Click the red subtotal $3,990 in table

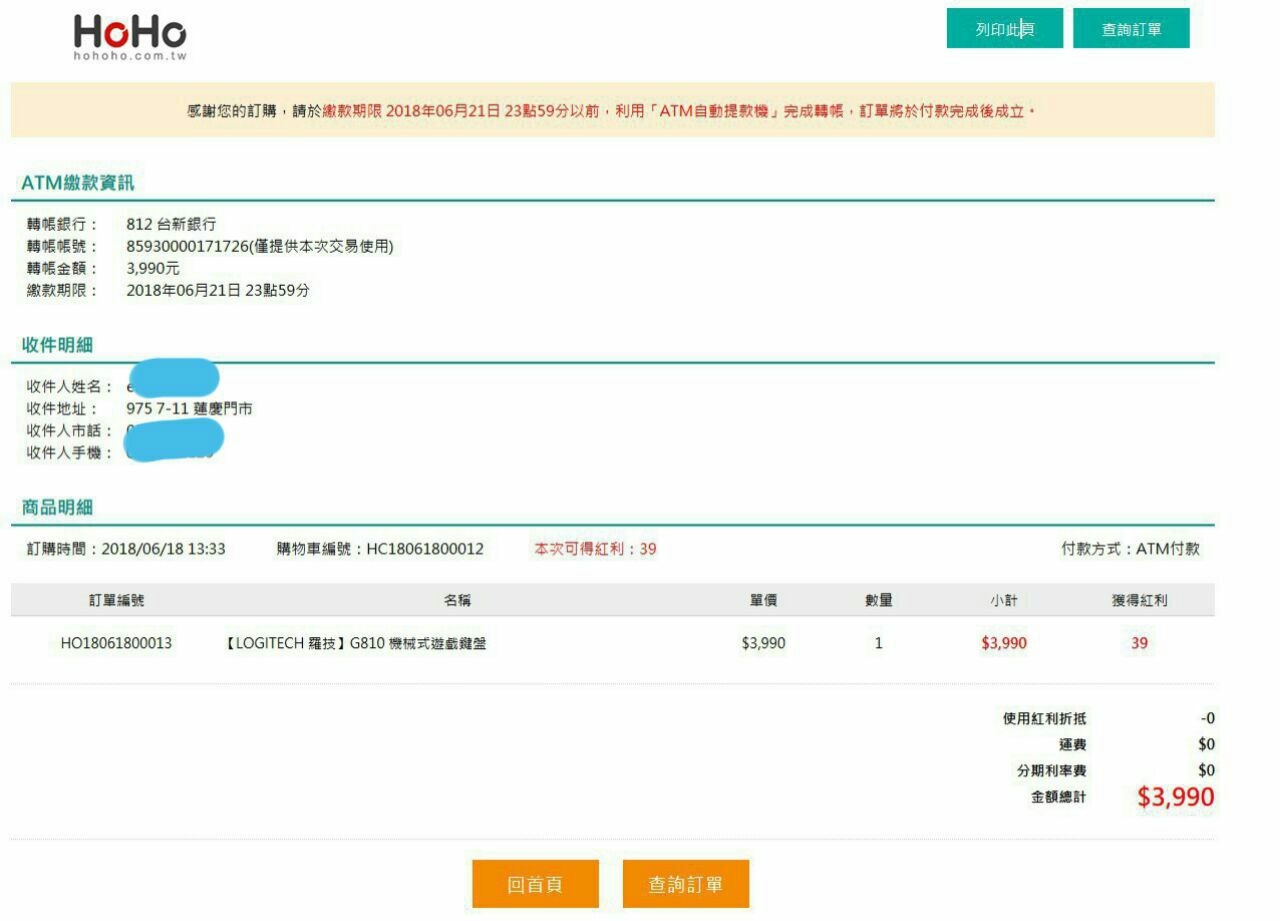coord(1004,643)
